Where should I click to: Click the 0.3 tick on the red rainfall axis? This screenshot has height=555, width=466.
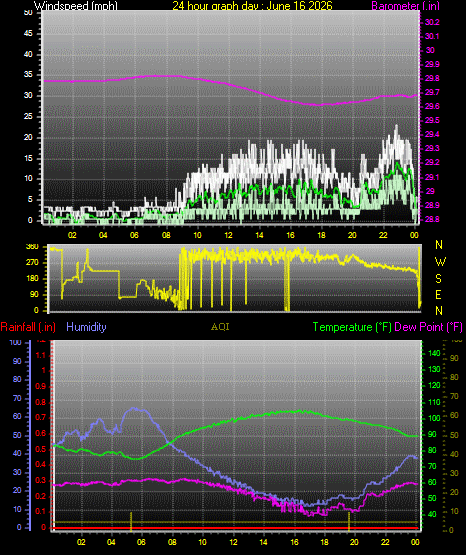(41, 481)
